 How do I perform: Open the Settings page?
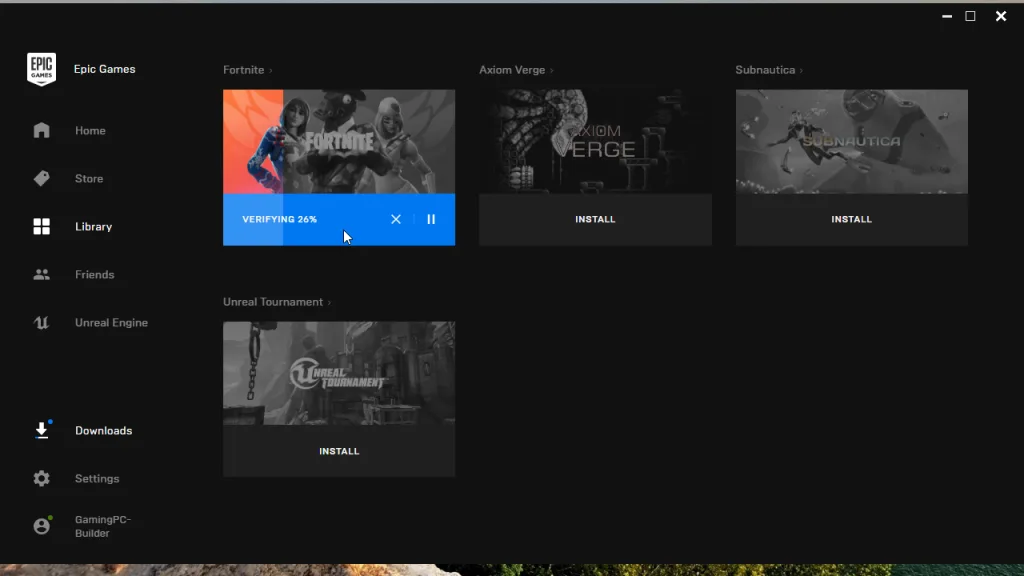(x=97, y=479)
